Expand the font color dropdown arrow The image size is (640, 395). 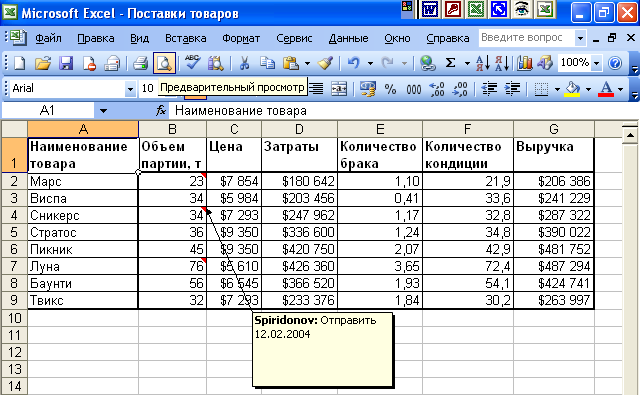pyautogui.click(x=621, y=89)
